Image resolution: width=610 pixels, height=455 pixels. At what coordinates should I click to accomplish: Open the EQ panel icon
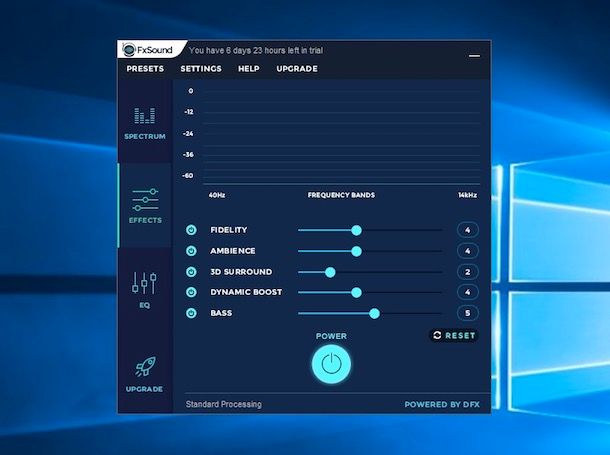tap(144, 283)
